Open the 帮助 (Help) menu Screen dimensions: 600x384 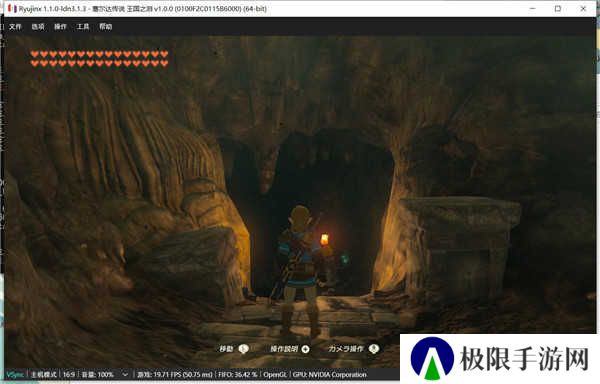point(106,27)
